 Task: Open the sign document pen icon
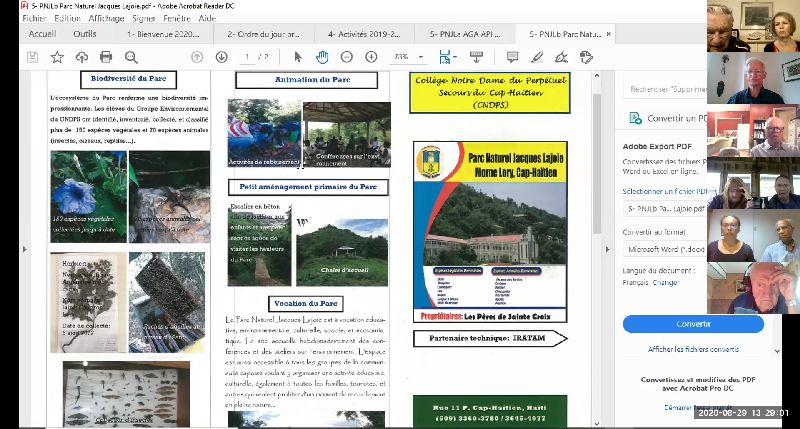[561, 57]
